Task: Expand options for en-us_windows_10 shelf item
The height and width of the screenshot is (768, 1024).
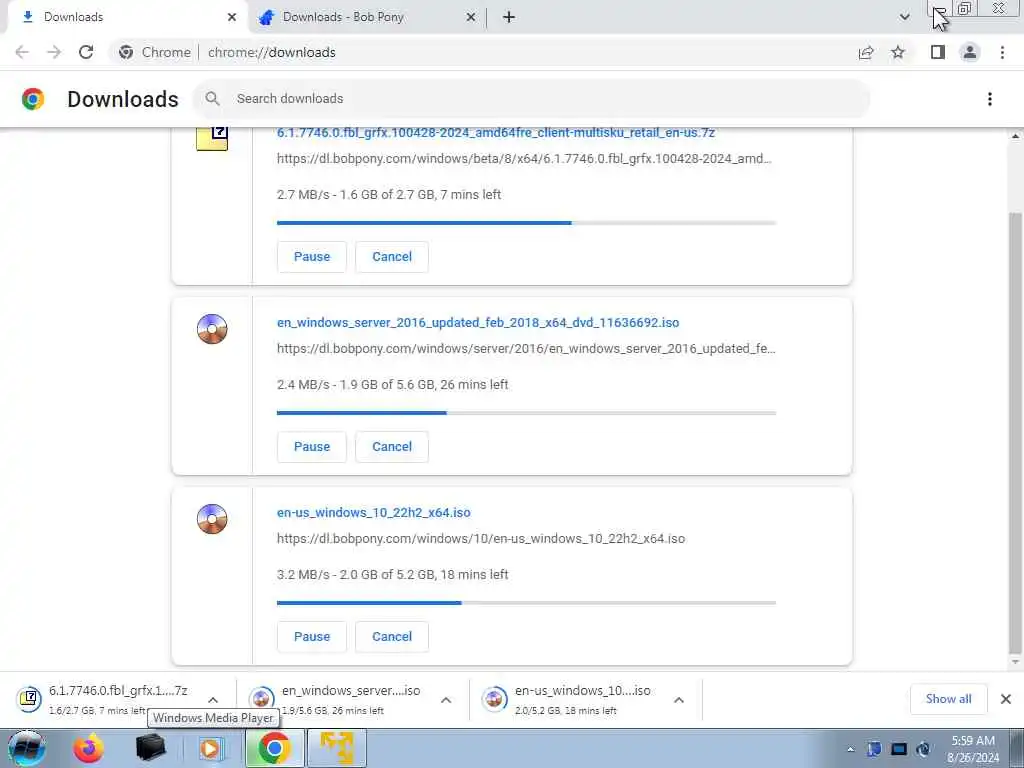Action: click(679, 700)
